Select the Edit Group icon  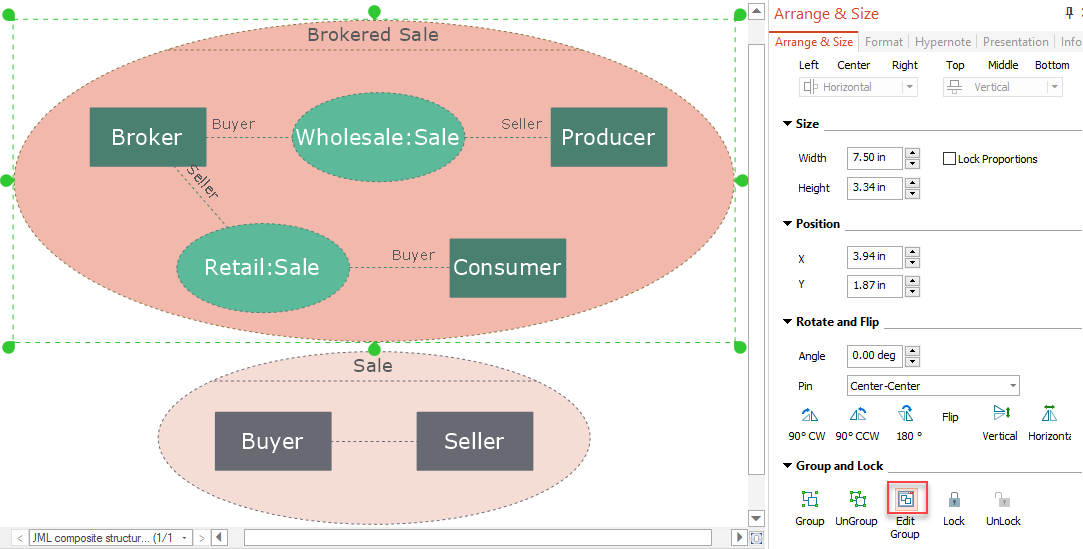pyautogui.click(x=905, y=499)
